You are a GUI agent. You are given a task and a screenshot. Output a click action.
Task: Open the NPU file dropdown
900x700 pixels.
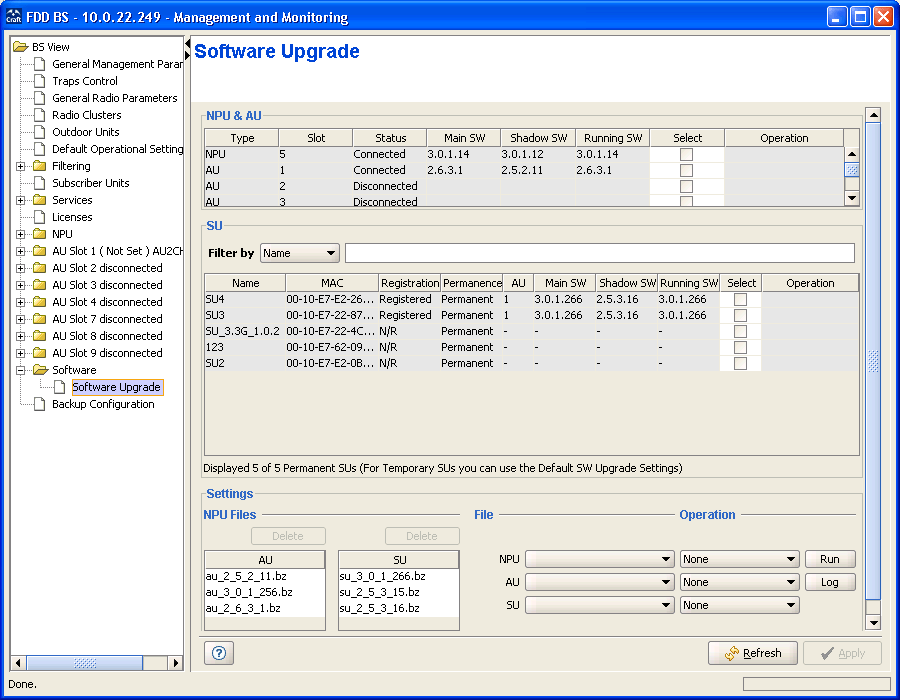pyautogui.click(x=599, y=559)
